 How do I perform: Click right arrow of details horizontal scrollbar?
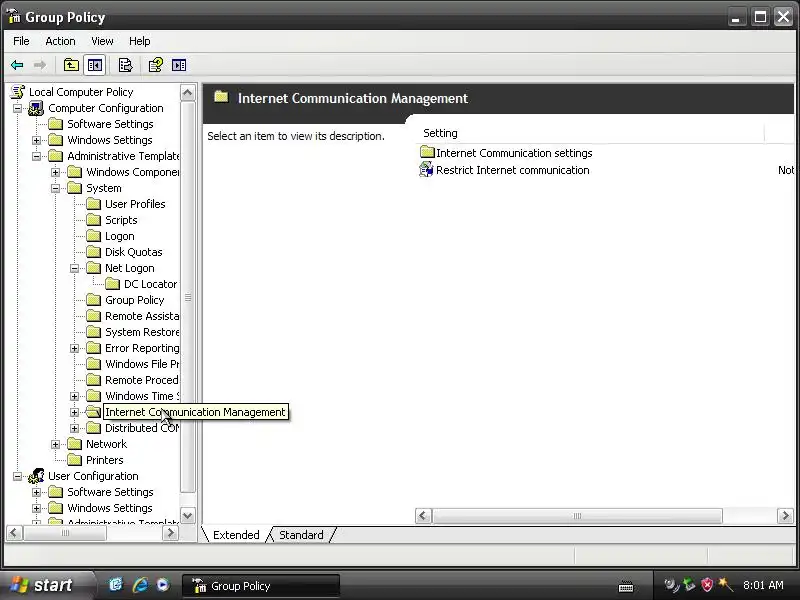(785, 515)
